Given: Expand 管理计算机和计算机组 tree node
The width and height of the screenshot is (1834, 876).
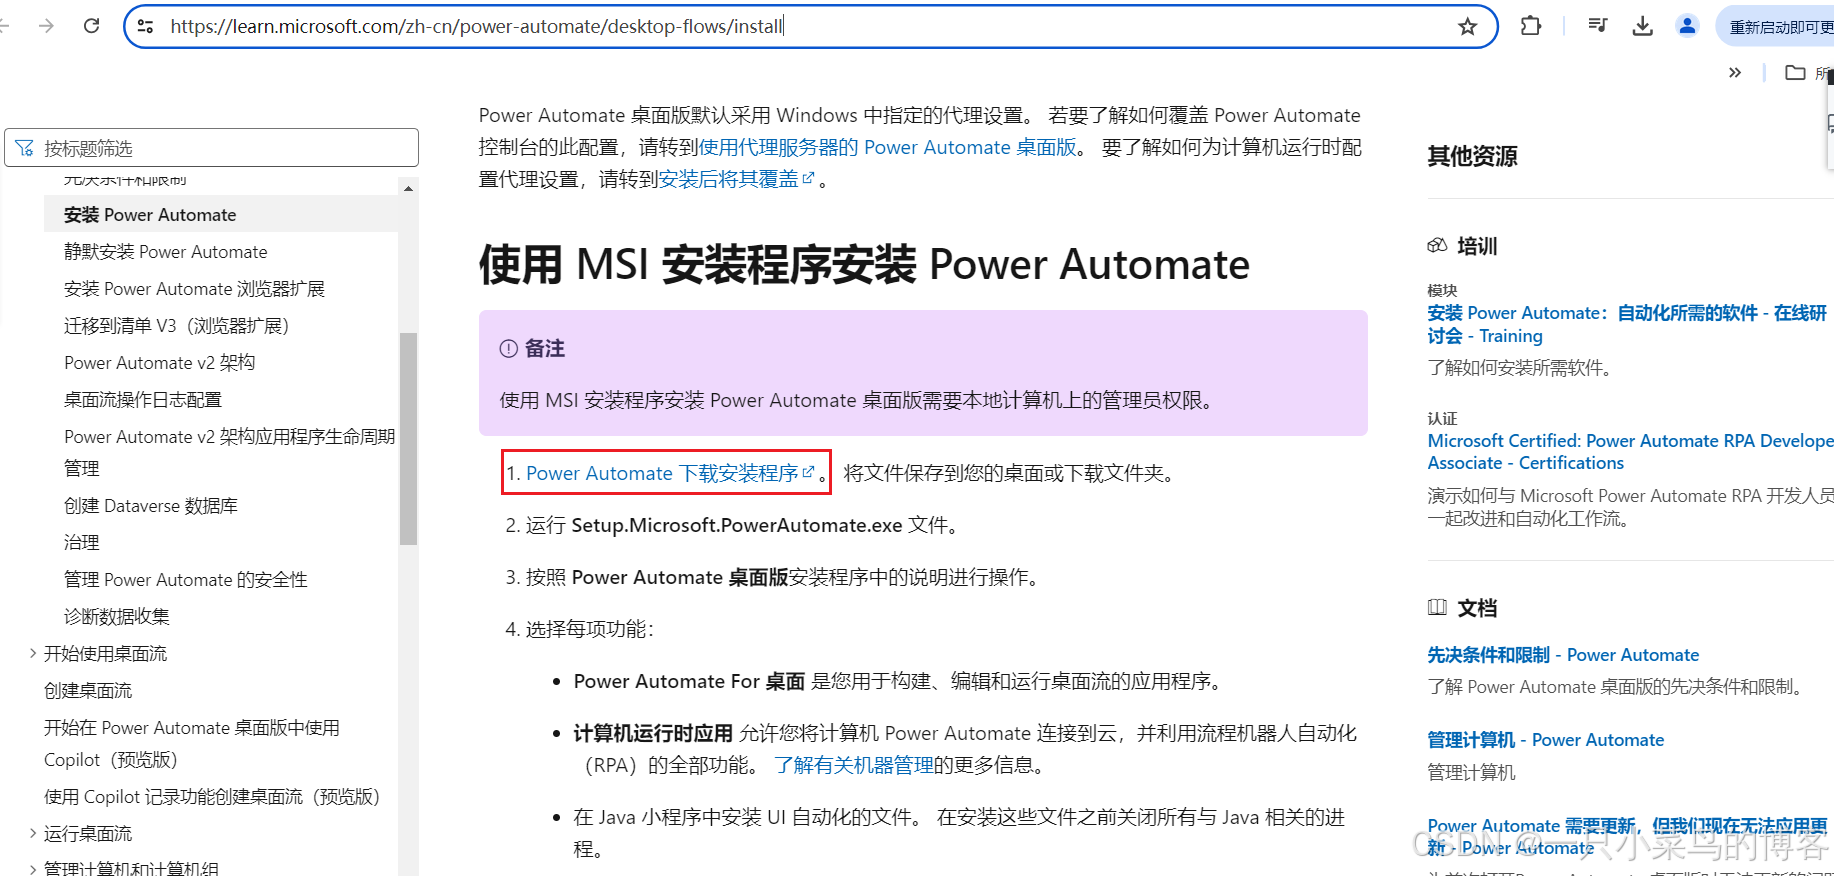Looking at the screenshot, I should pyautogui.click(x=33, y=869).
